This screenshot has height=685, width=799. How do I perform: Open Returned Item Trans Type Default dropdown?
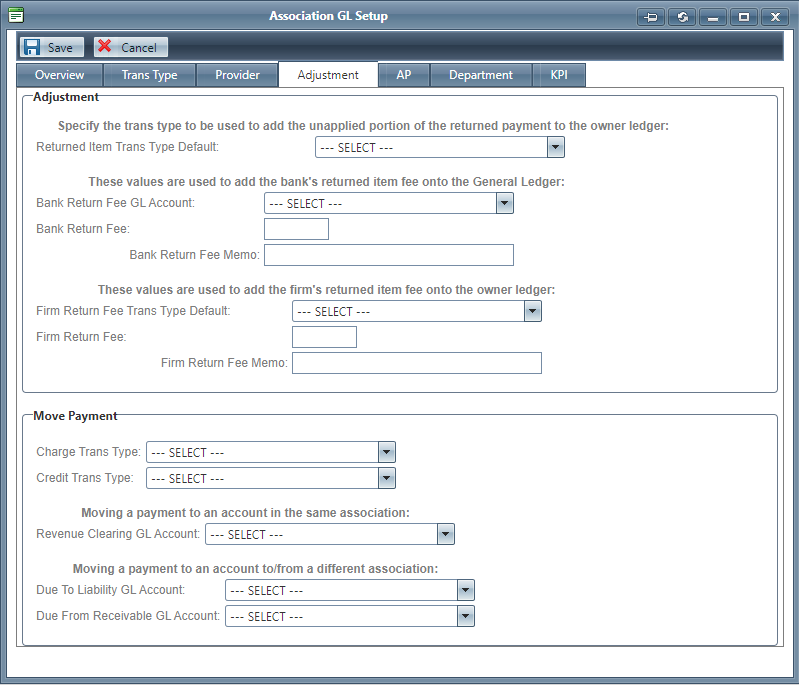pyautogui.click(x=555, y=147)
